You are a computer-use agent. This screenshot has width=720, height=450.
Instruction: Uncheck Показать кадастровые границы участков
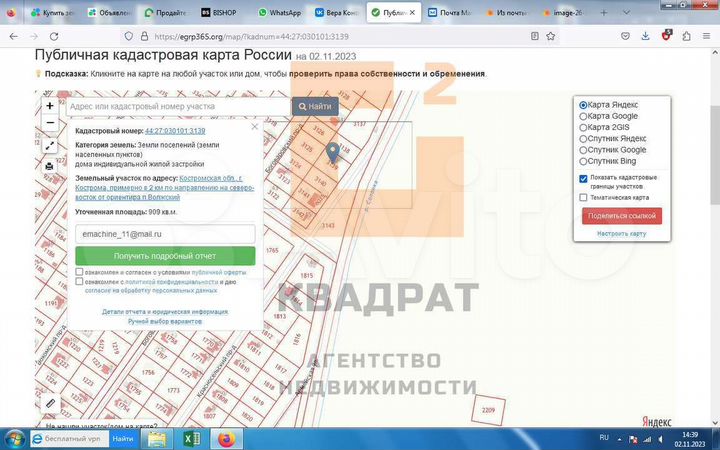click(583, 179)
